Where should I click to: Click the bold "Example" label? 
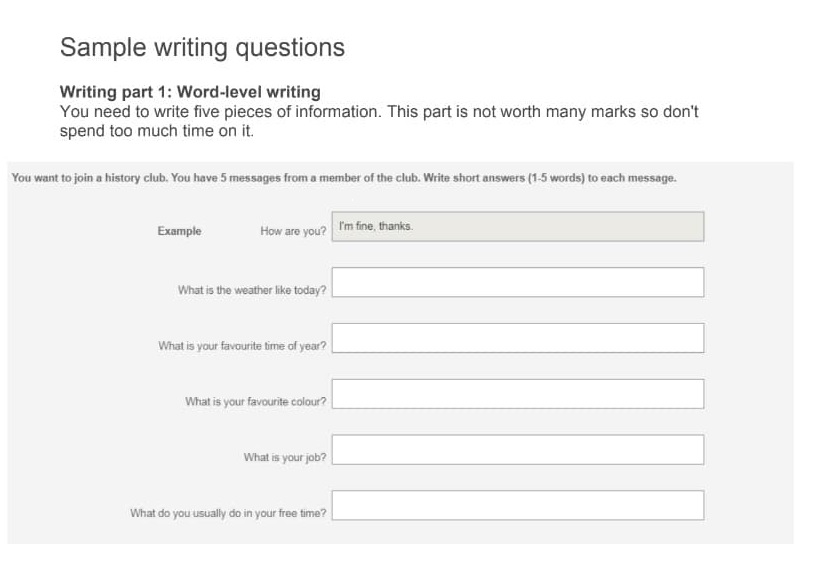[179, 231]
